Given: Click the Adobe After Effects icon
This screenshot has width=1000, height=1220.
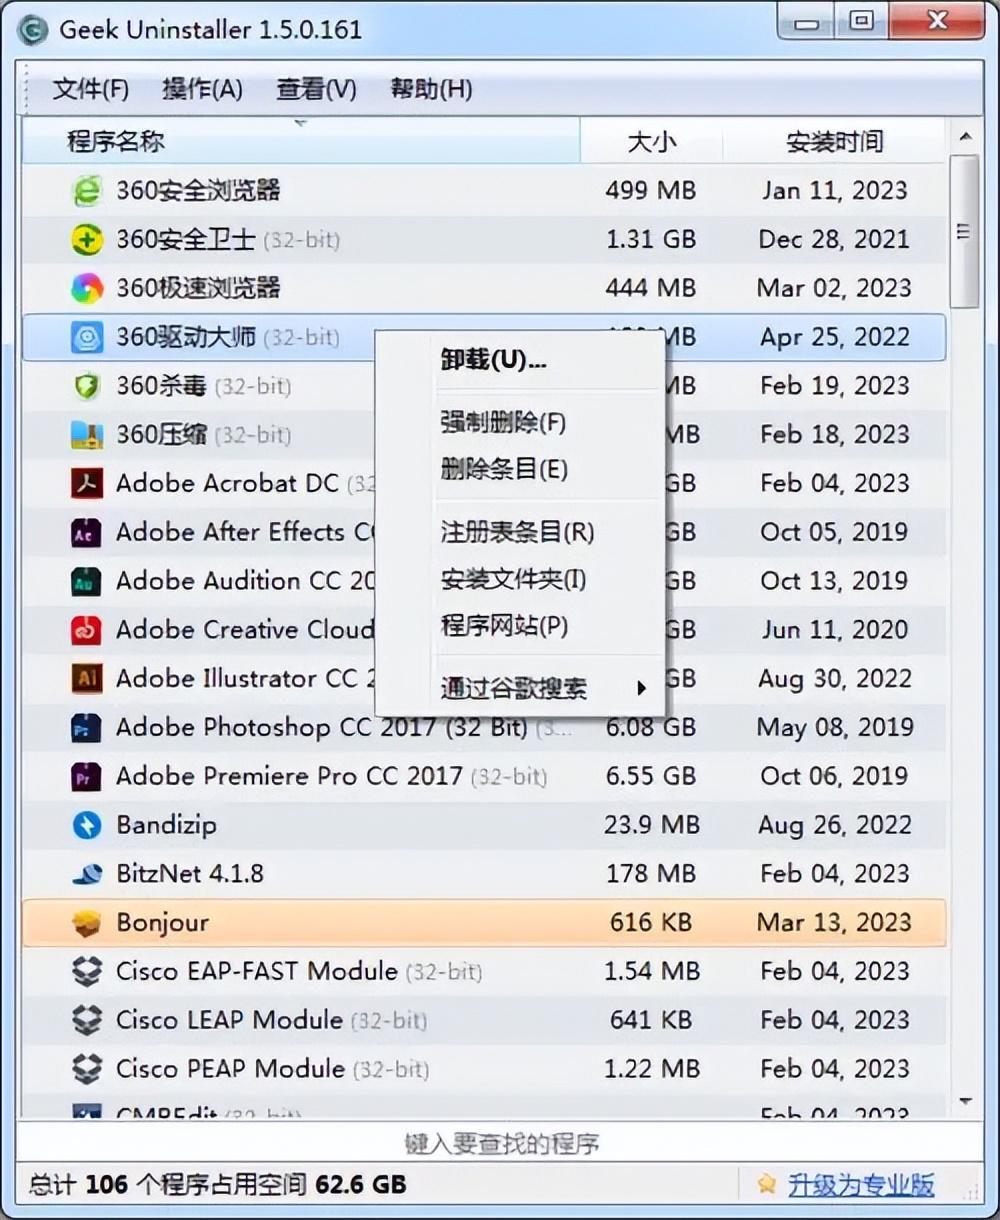Looking at the screenshot, I should pyautogui.click(x=87, y=532).
